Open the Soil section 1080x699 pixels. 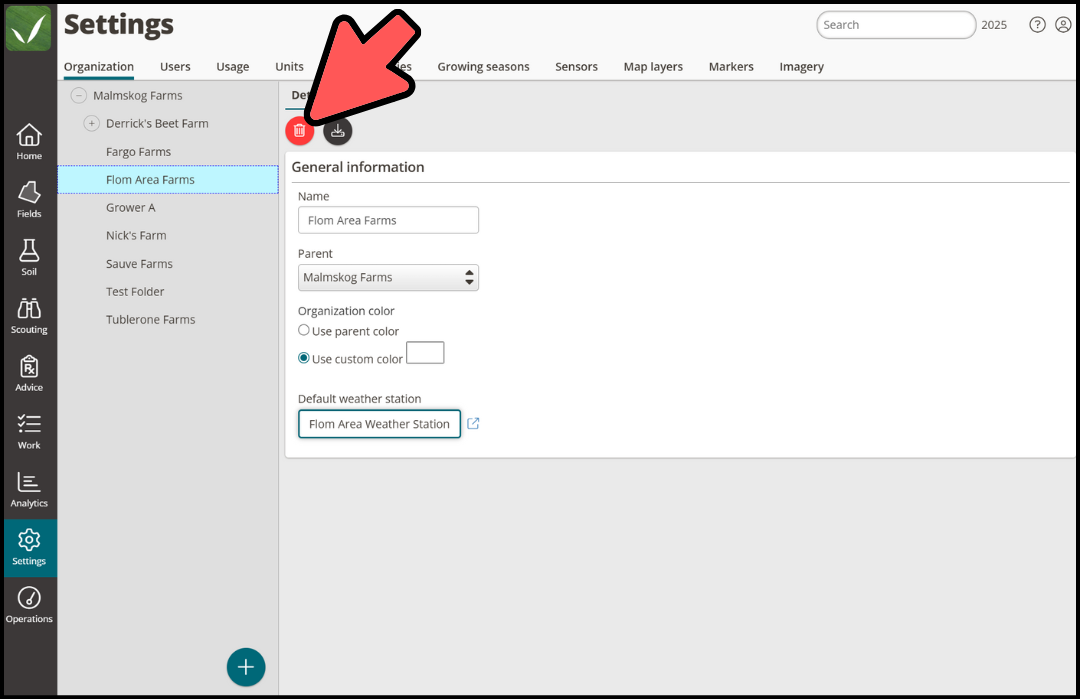29,258
